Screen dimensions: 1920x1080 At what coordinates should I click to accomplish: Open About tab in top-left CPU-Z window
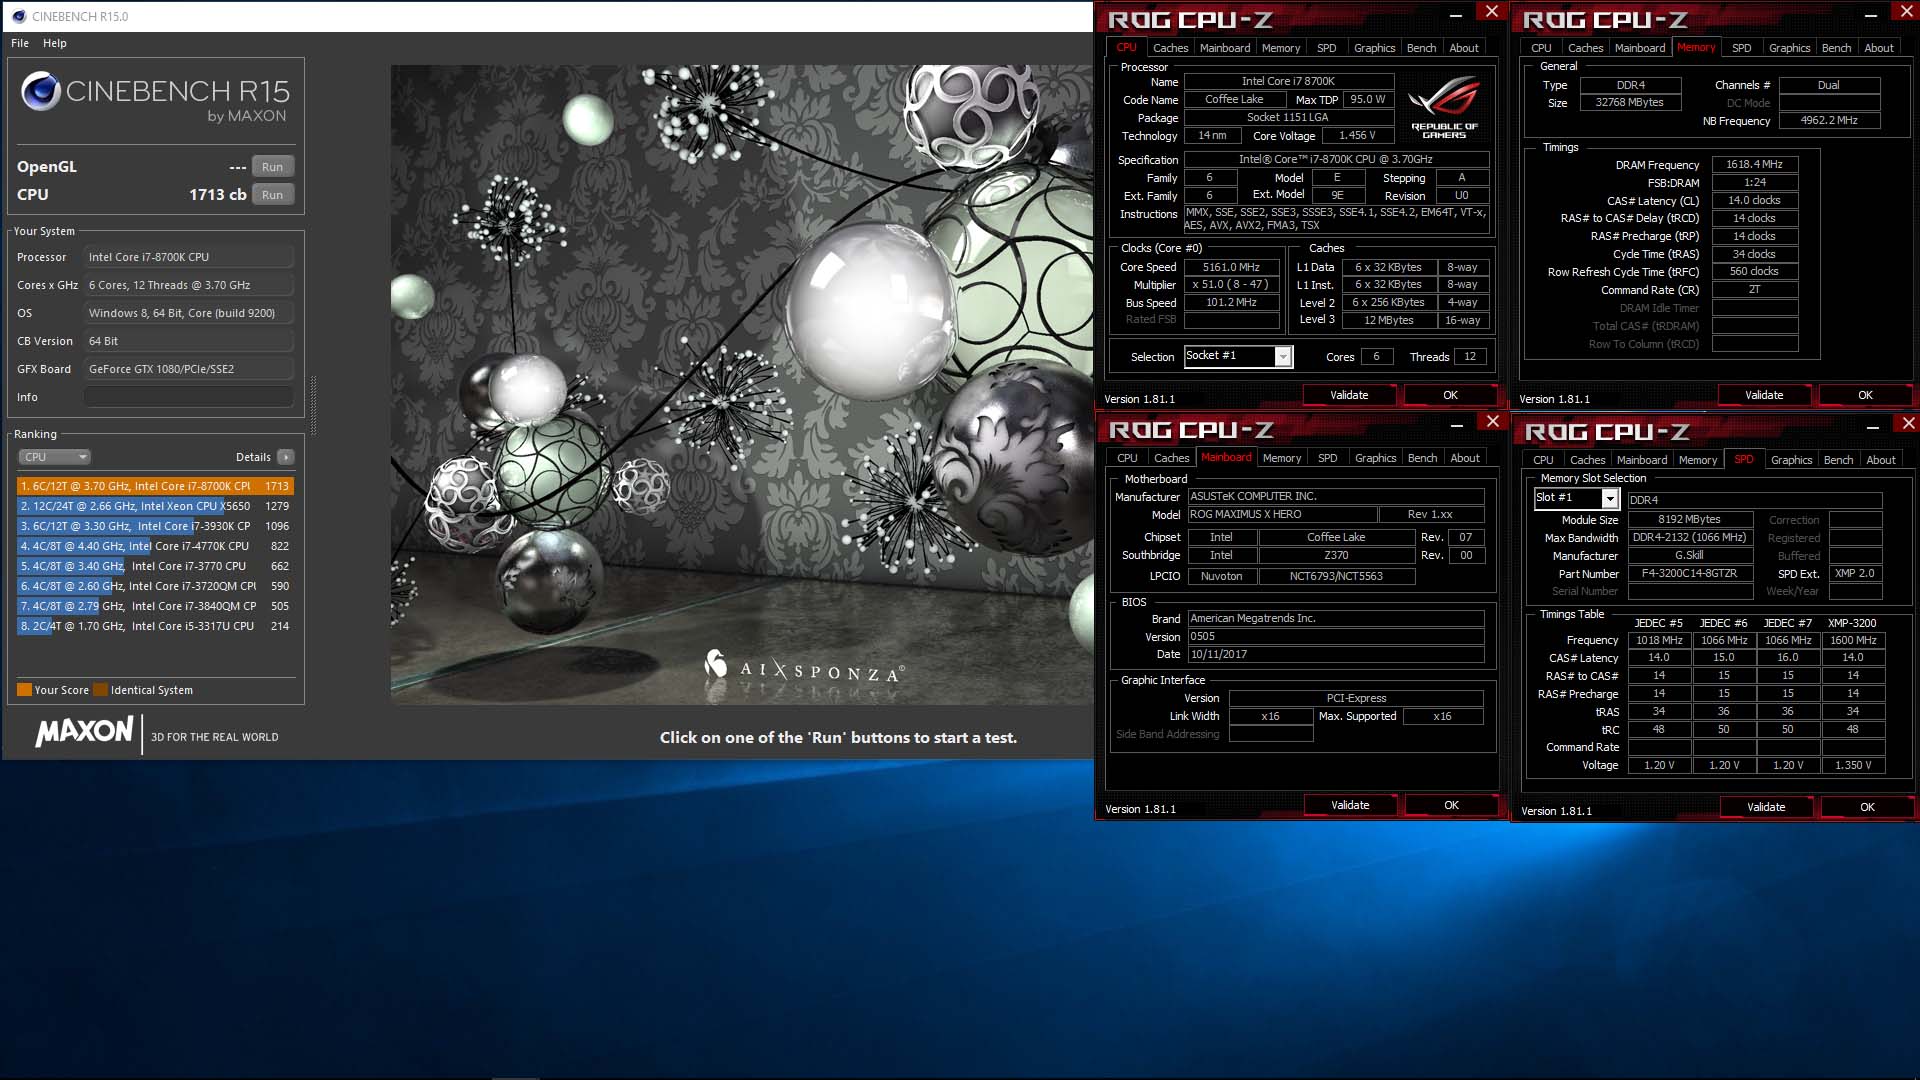(x=1464, y=48)
